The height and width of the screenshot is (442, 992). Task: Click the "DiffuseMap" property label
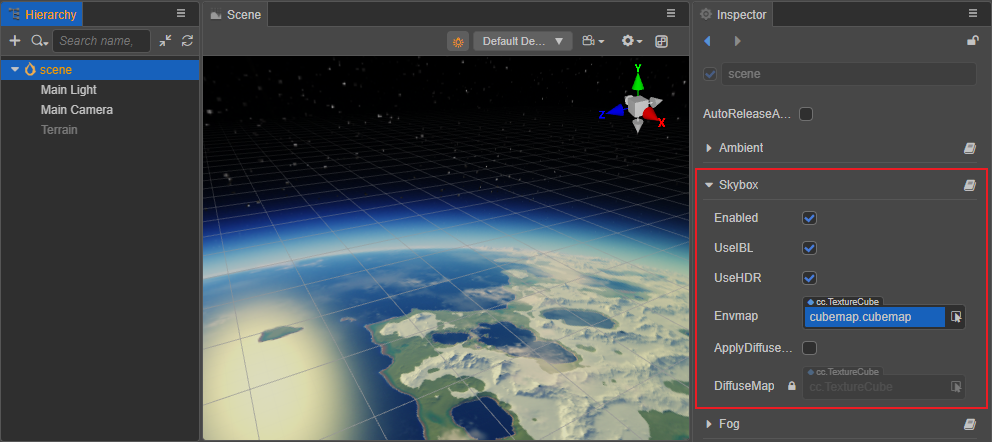tap(744, 386)
